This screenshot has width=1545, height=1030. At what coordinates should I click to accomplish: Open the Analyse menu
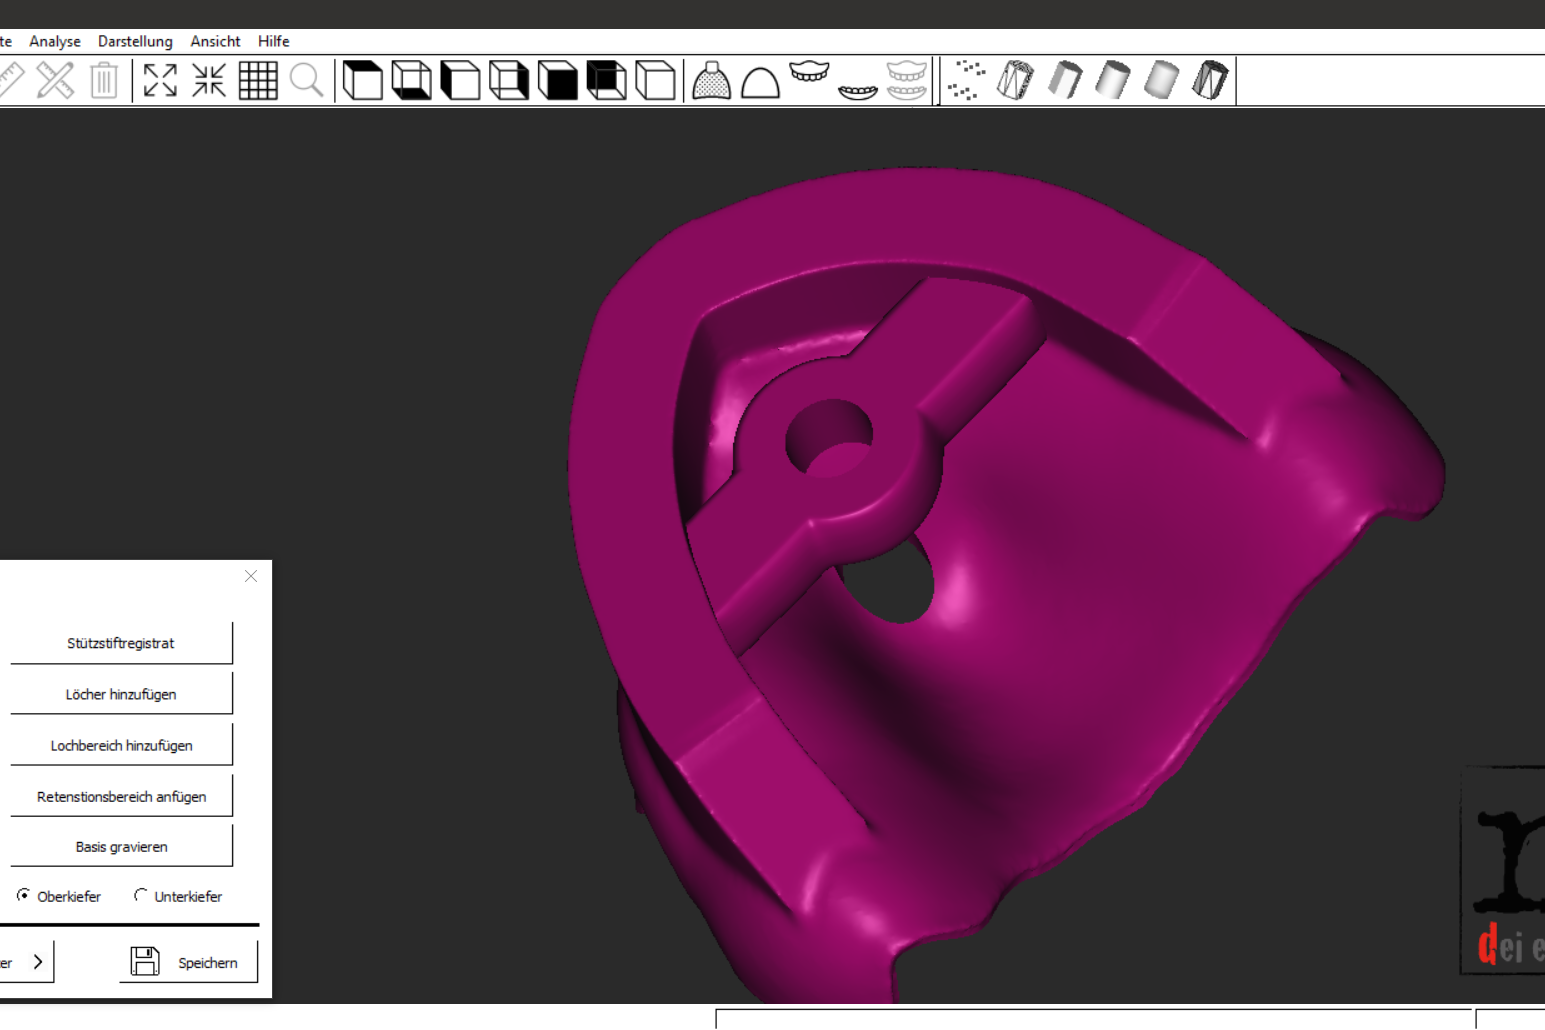55,41
